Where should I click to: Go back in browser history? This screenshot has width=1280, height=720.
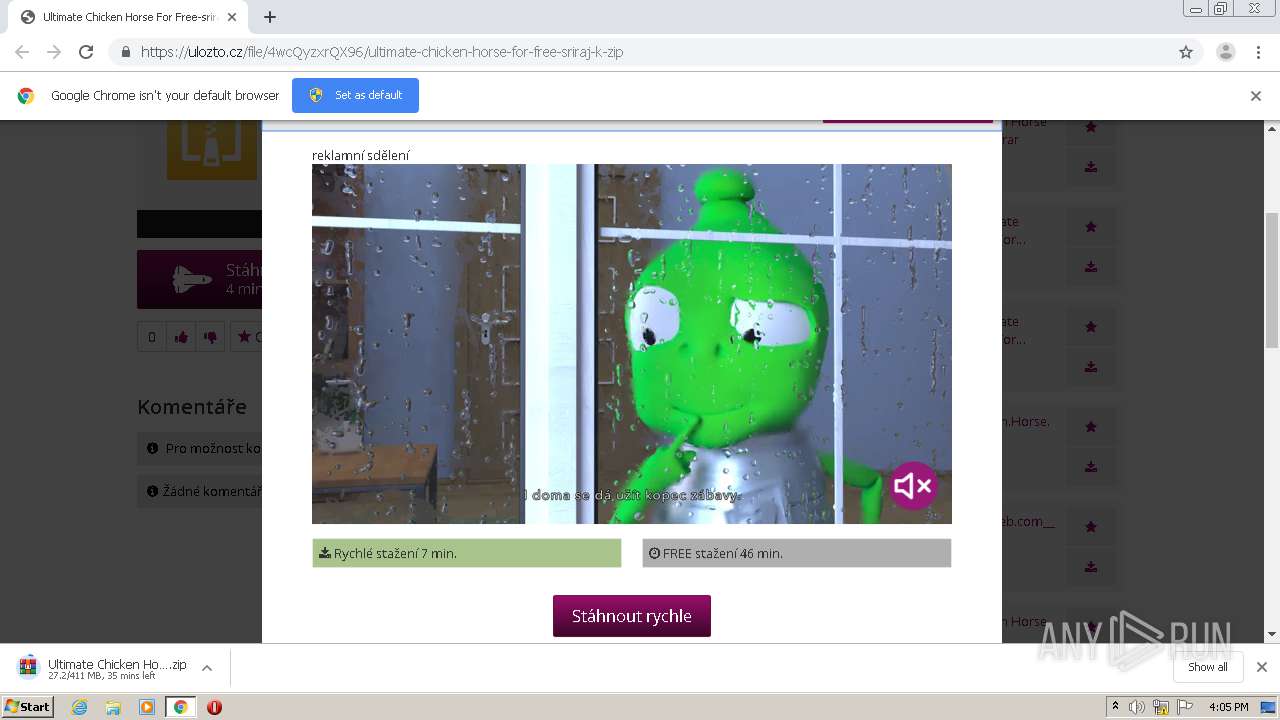22,52
